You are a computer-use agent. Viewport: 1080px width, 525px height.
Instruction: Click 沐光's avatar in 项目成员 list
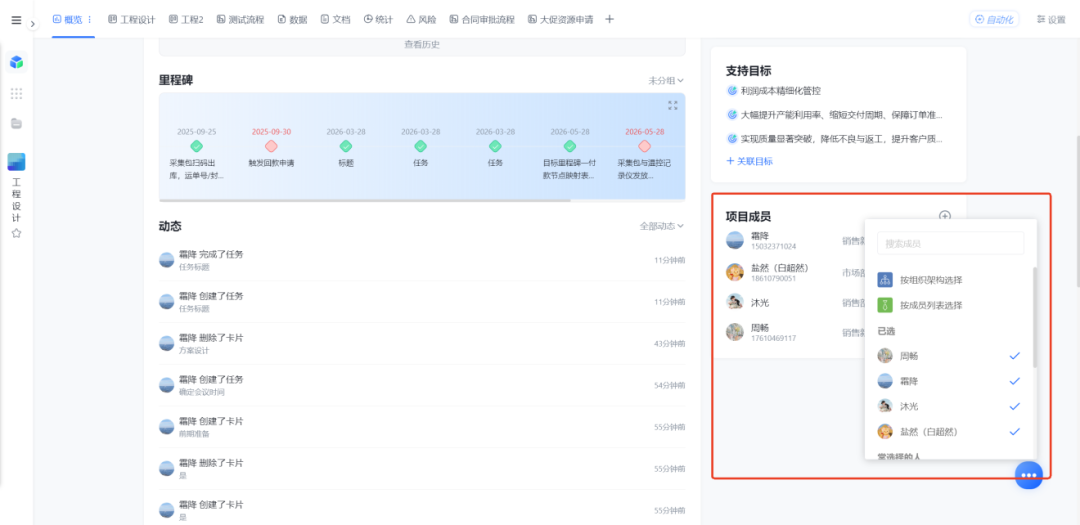coord(735,302)
